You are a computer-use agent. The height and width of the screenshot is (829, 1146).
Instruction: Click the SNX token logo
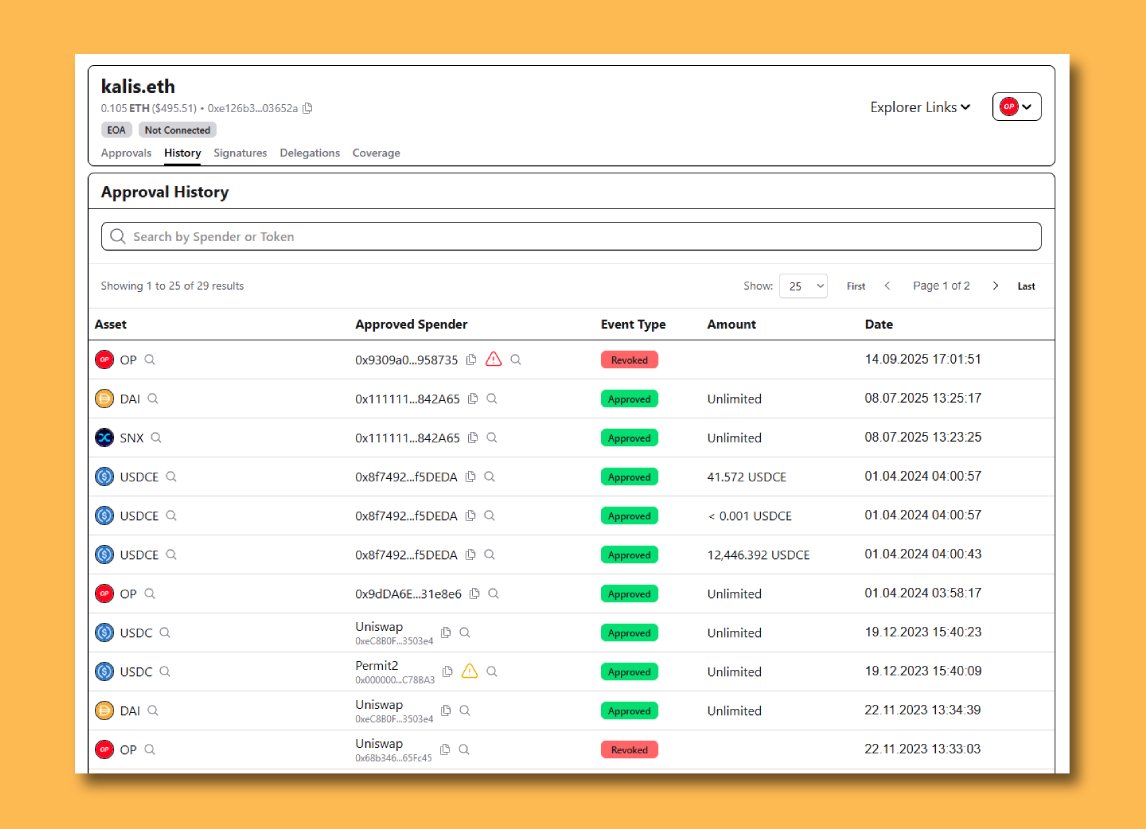[x=105, y=438]
